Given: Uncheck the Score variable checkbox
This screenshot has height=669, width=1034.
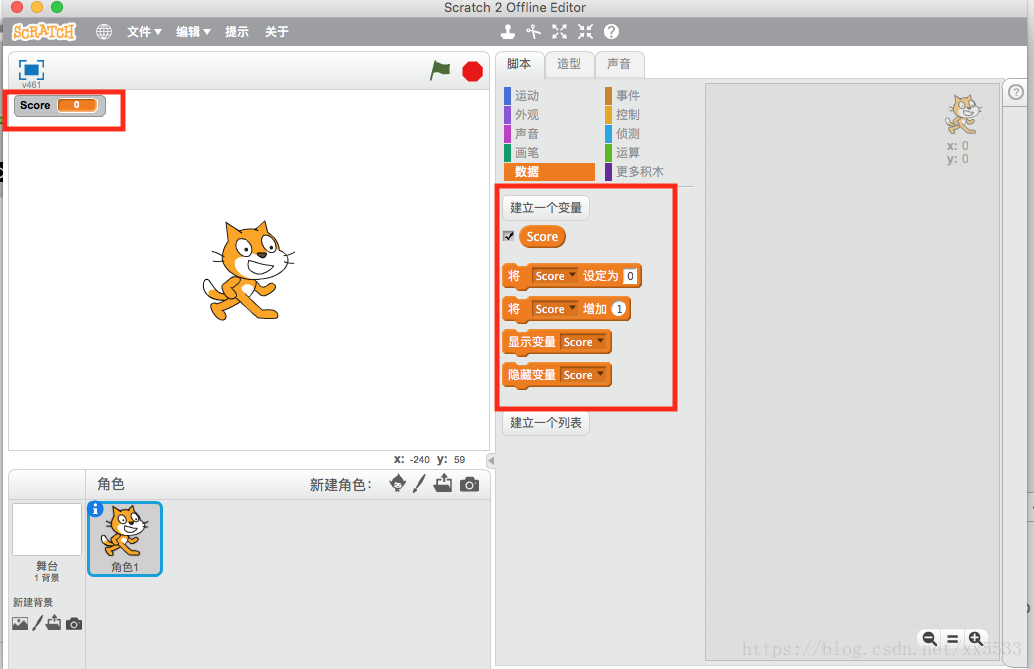Looking at the screenshot, I should click(x=508, y=236).
